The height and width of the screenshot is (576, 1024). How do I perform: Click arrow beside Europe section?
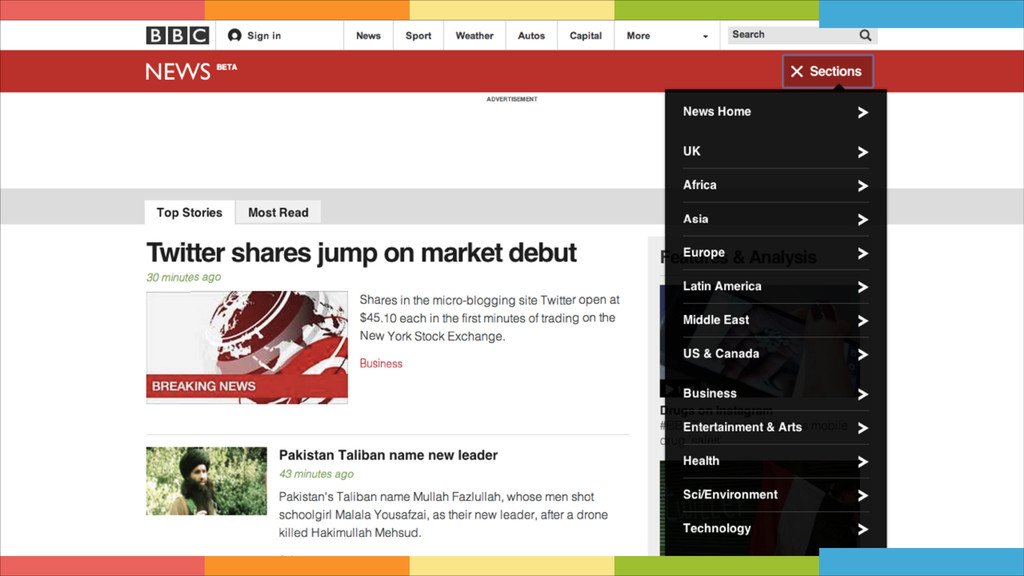863,253
